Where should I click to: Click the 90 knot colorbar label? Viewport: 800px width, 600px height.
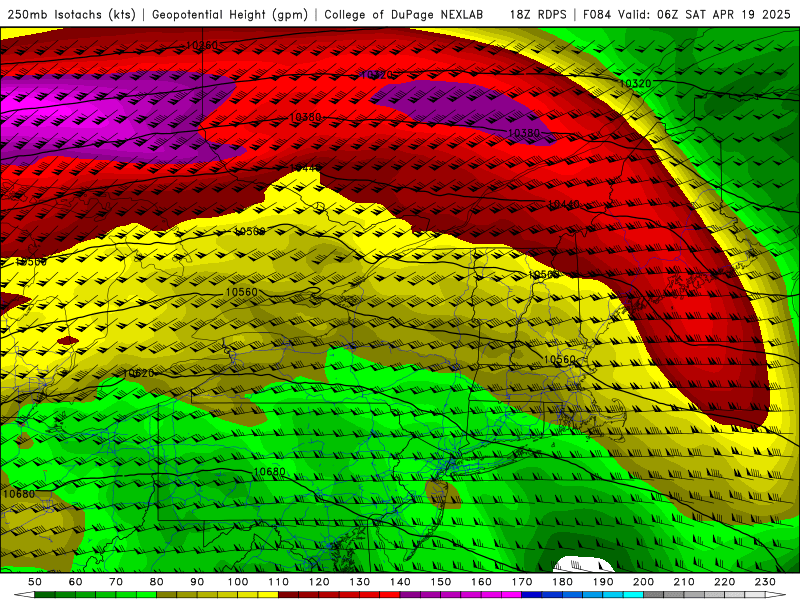pyautogui.click(x=197, y=582)
